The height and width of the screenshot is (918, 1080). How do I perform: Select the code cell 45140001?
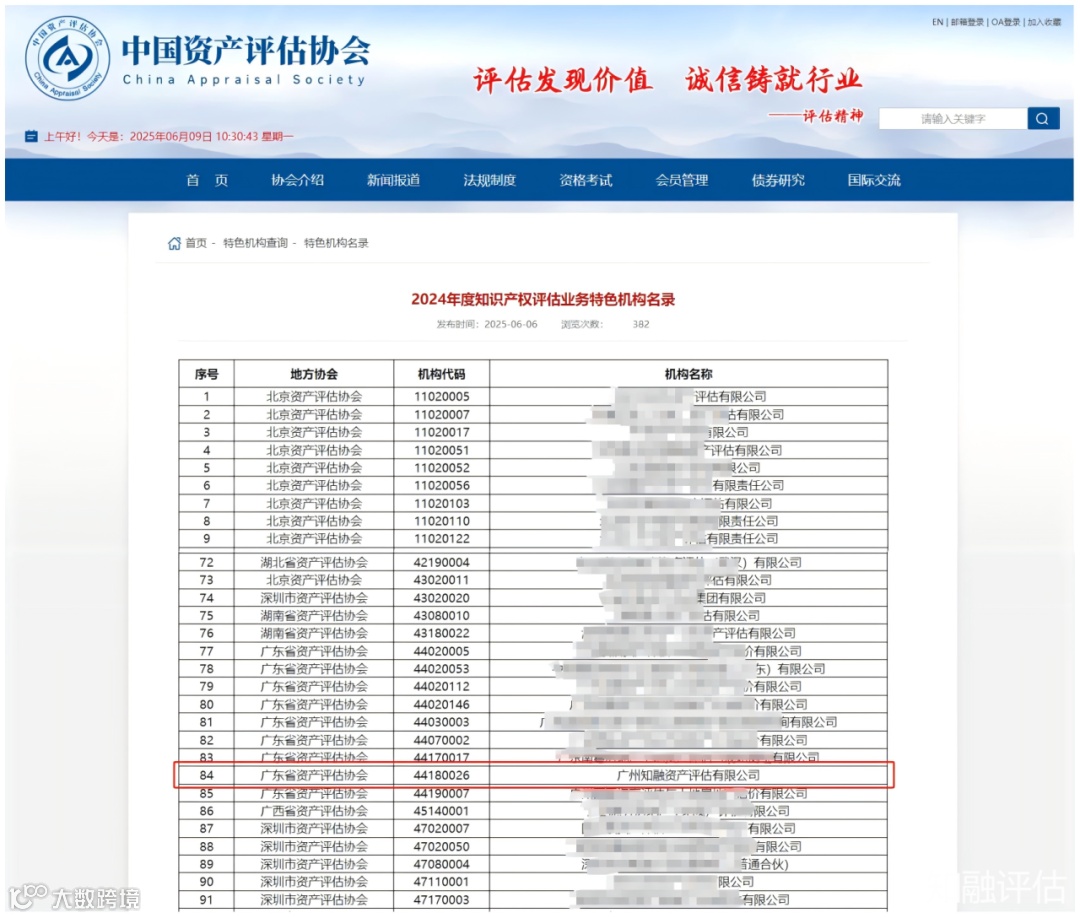[442, 811]
